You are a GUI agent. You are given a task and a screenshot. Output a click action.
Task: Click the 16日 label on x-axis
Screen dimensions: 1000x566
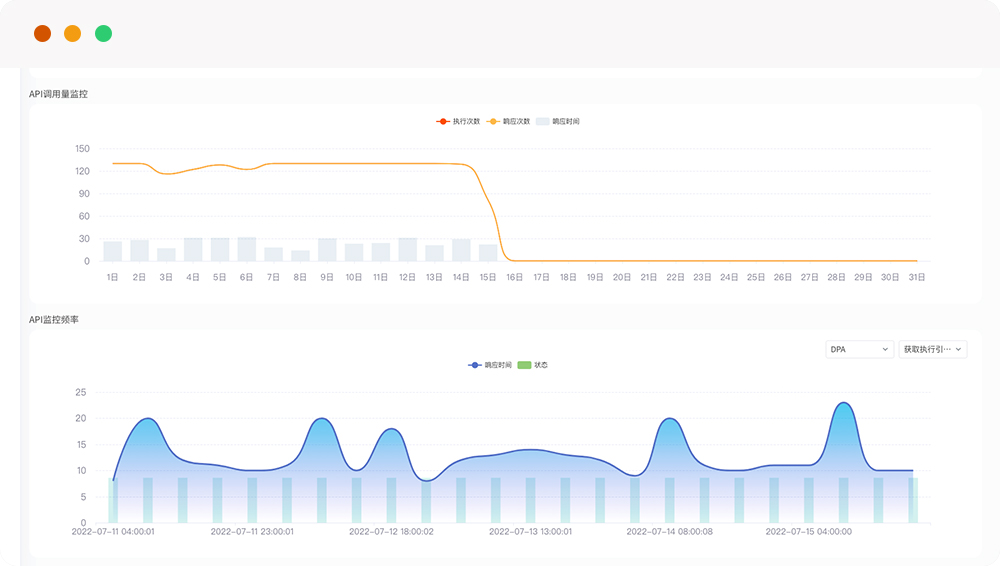514,277
